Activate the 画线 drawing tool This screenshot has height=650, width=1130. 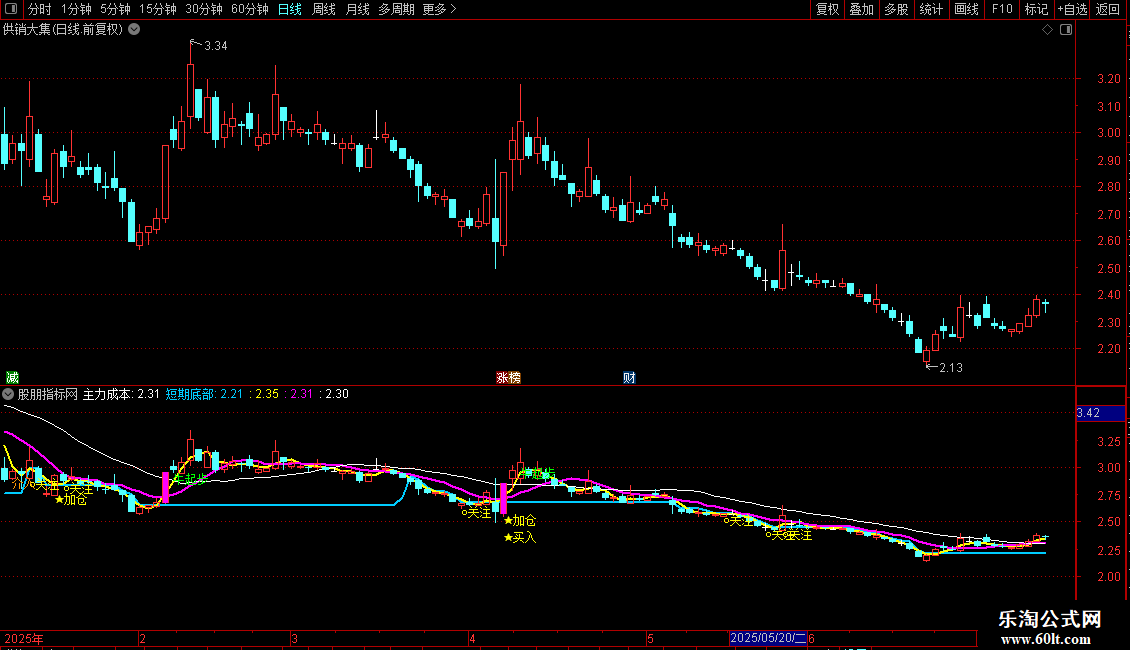pos(966,9)
